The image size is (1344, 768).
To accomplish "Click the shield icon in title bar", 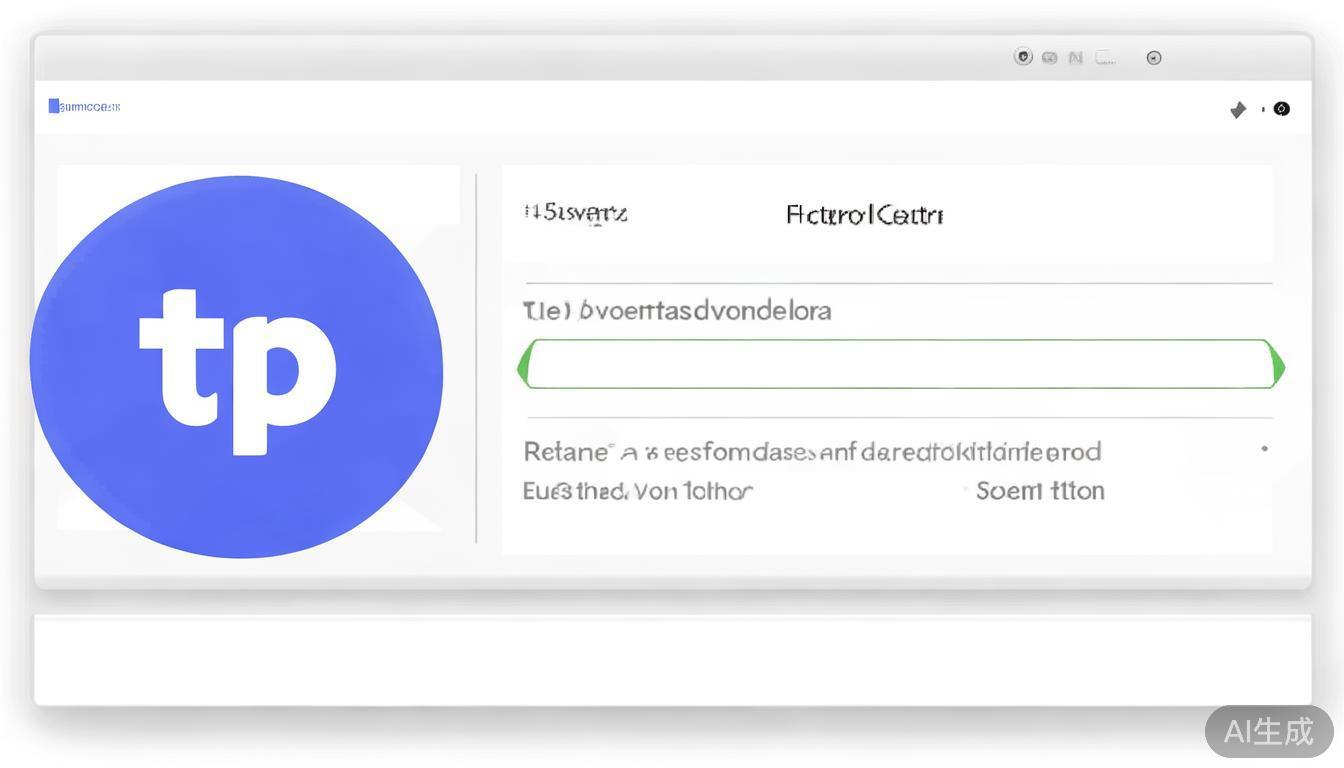I will click(x=1023, y=57).
